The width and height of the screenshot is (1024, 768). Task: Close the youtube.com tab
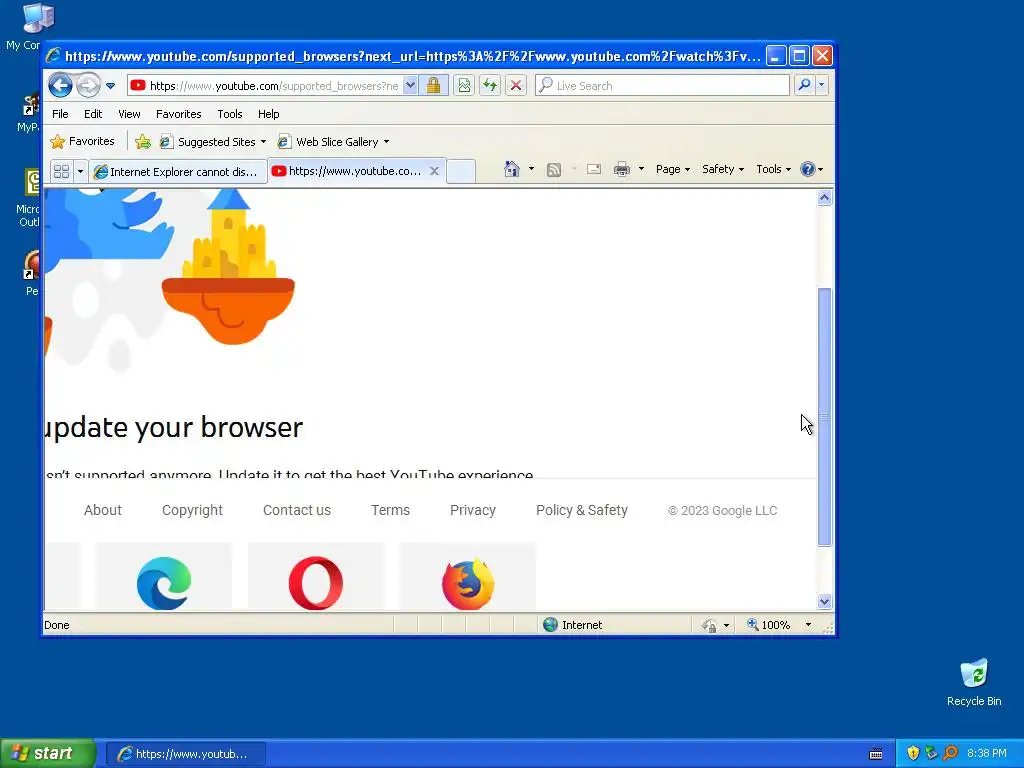(434, 171)
